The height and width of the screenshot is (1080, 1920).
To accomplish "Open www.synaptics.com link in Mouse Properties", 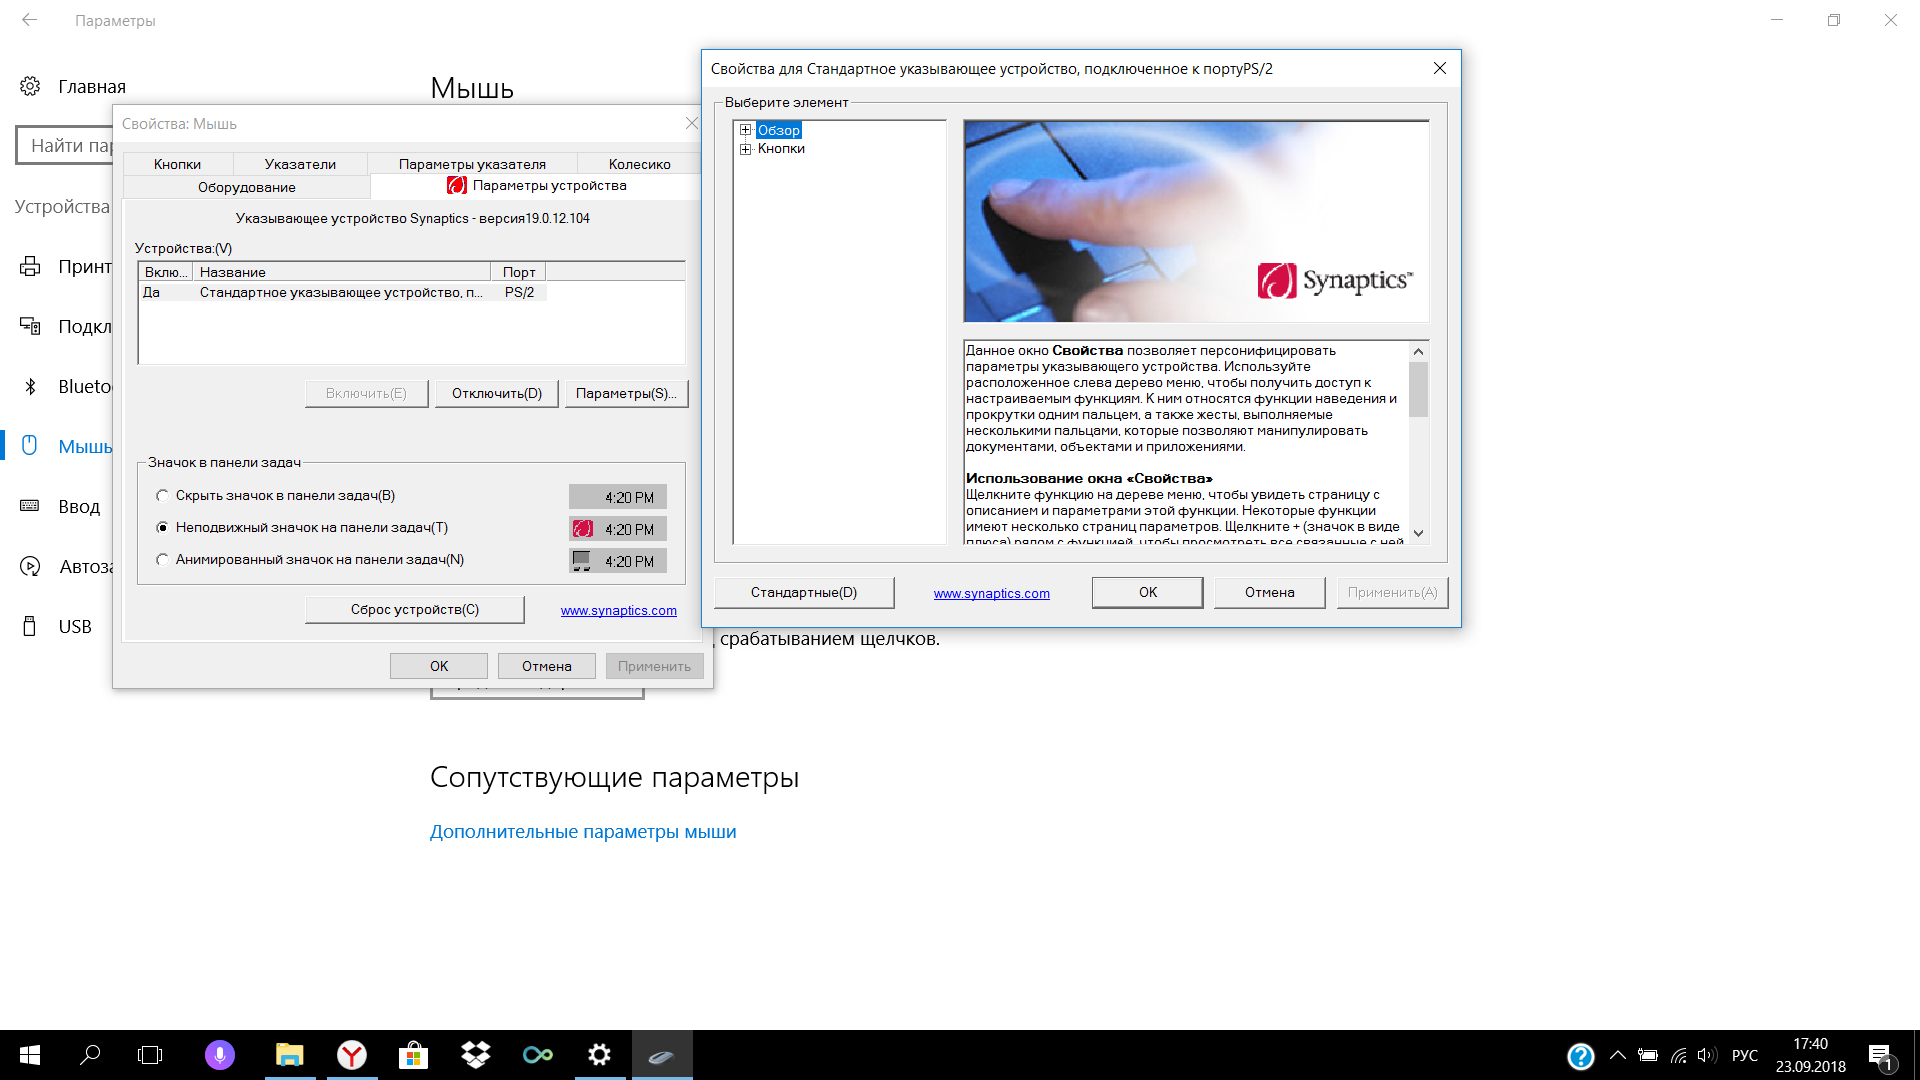I will coord(619,611).
